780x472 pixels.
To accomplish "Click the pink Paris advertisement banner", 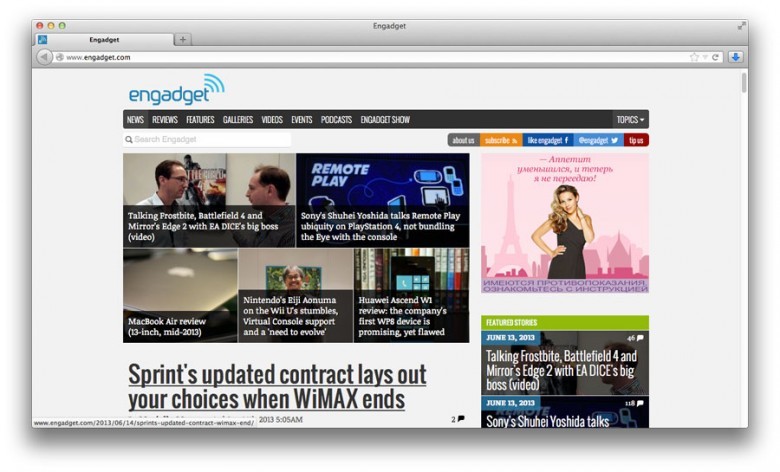I will tap(565, 223).
